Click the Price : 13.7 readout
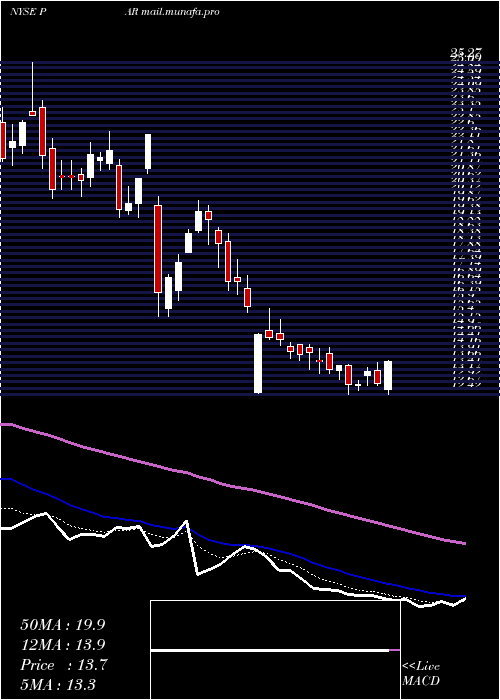 coord(63,665)
